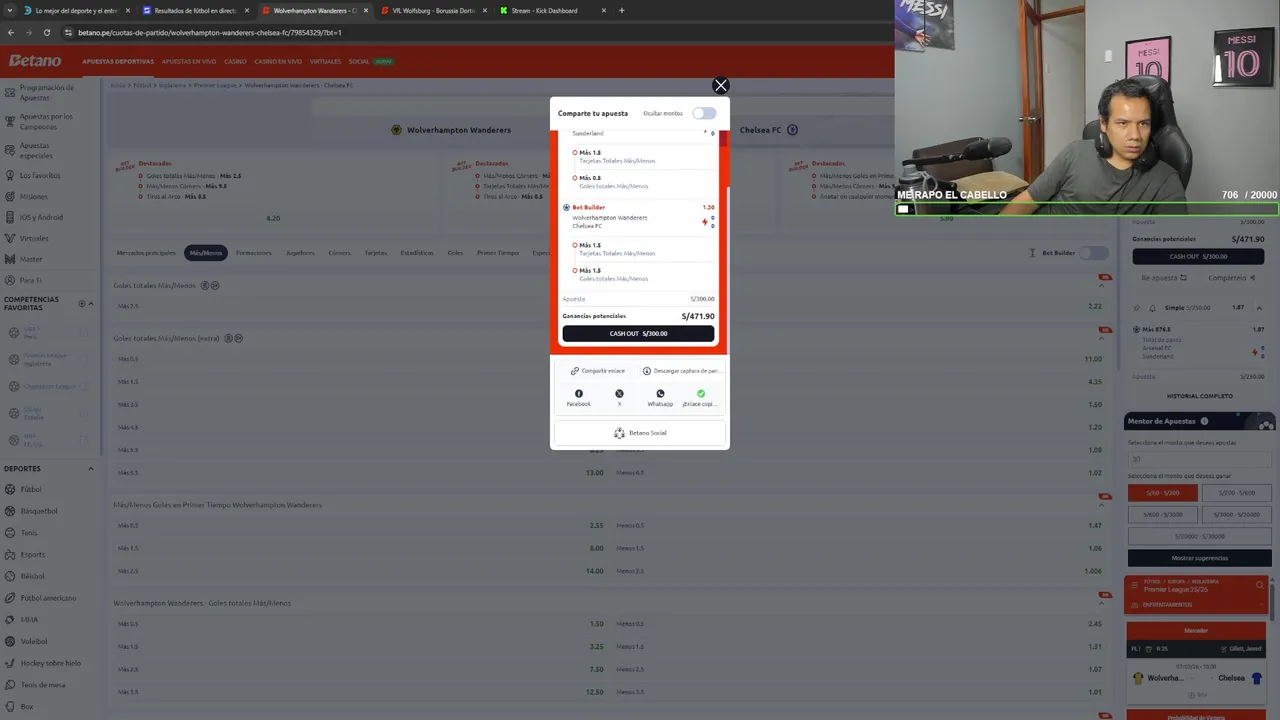
Task: Open Apuestas especiales in the sidebar
Action: 36,150
